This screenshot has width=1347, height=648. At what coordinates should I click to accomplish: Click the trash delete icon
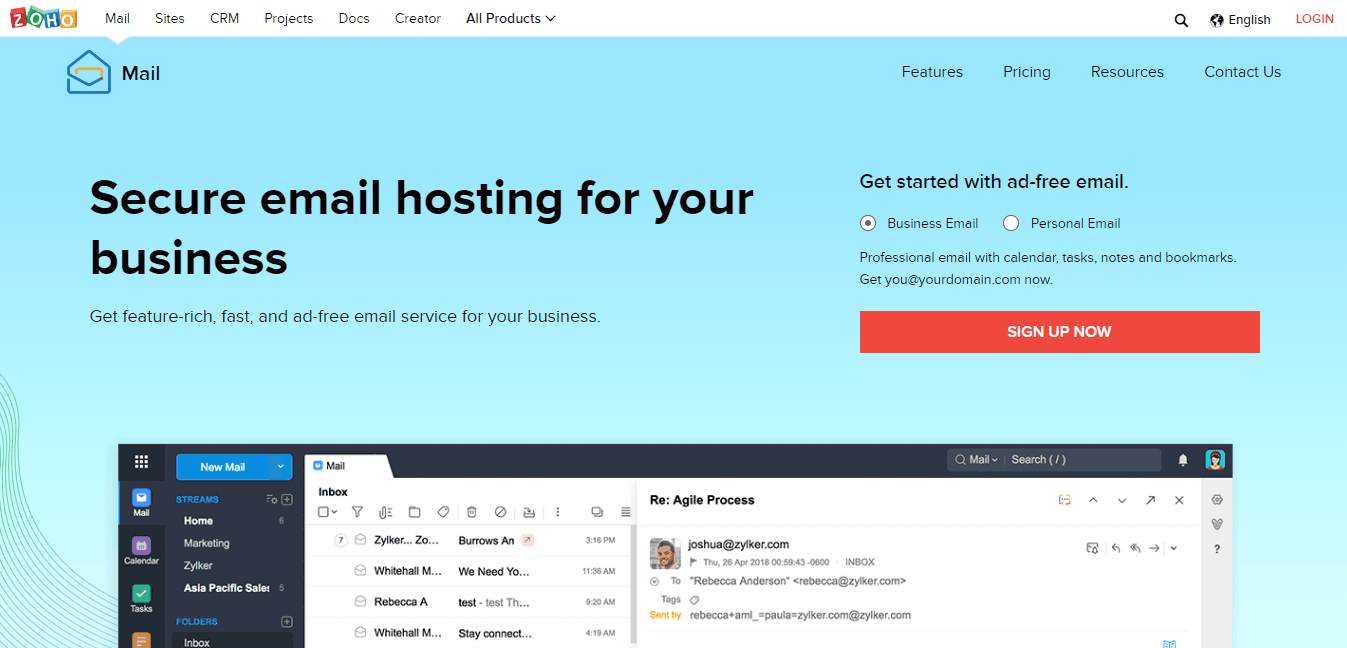(472, 512)
